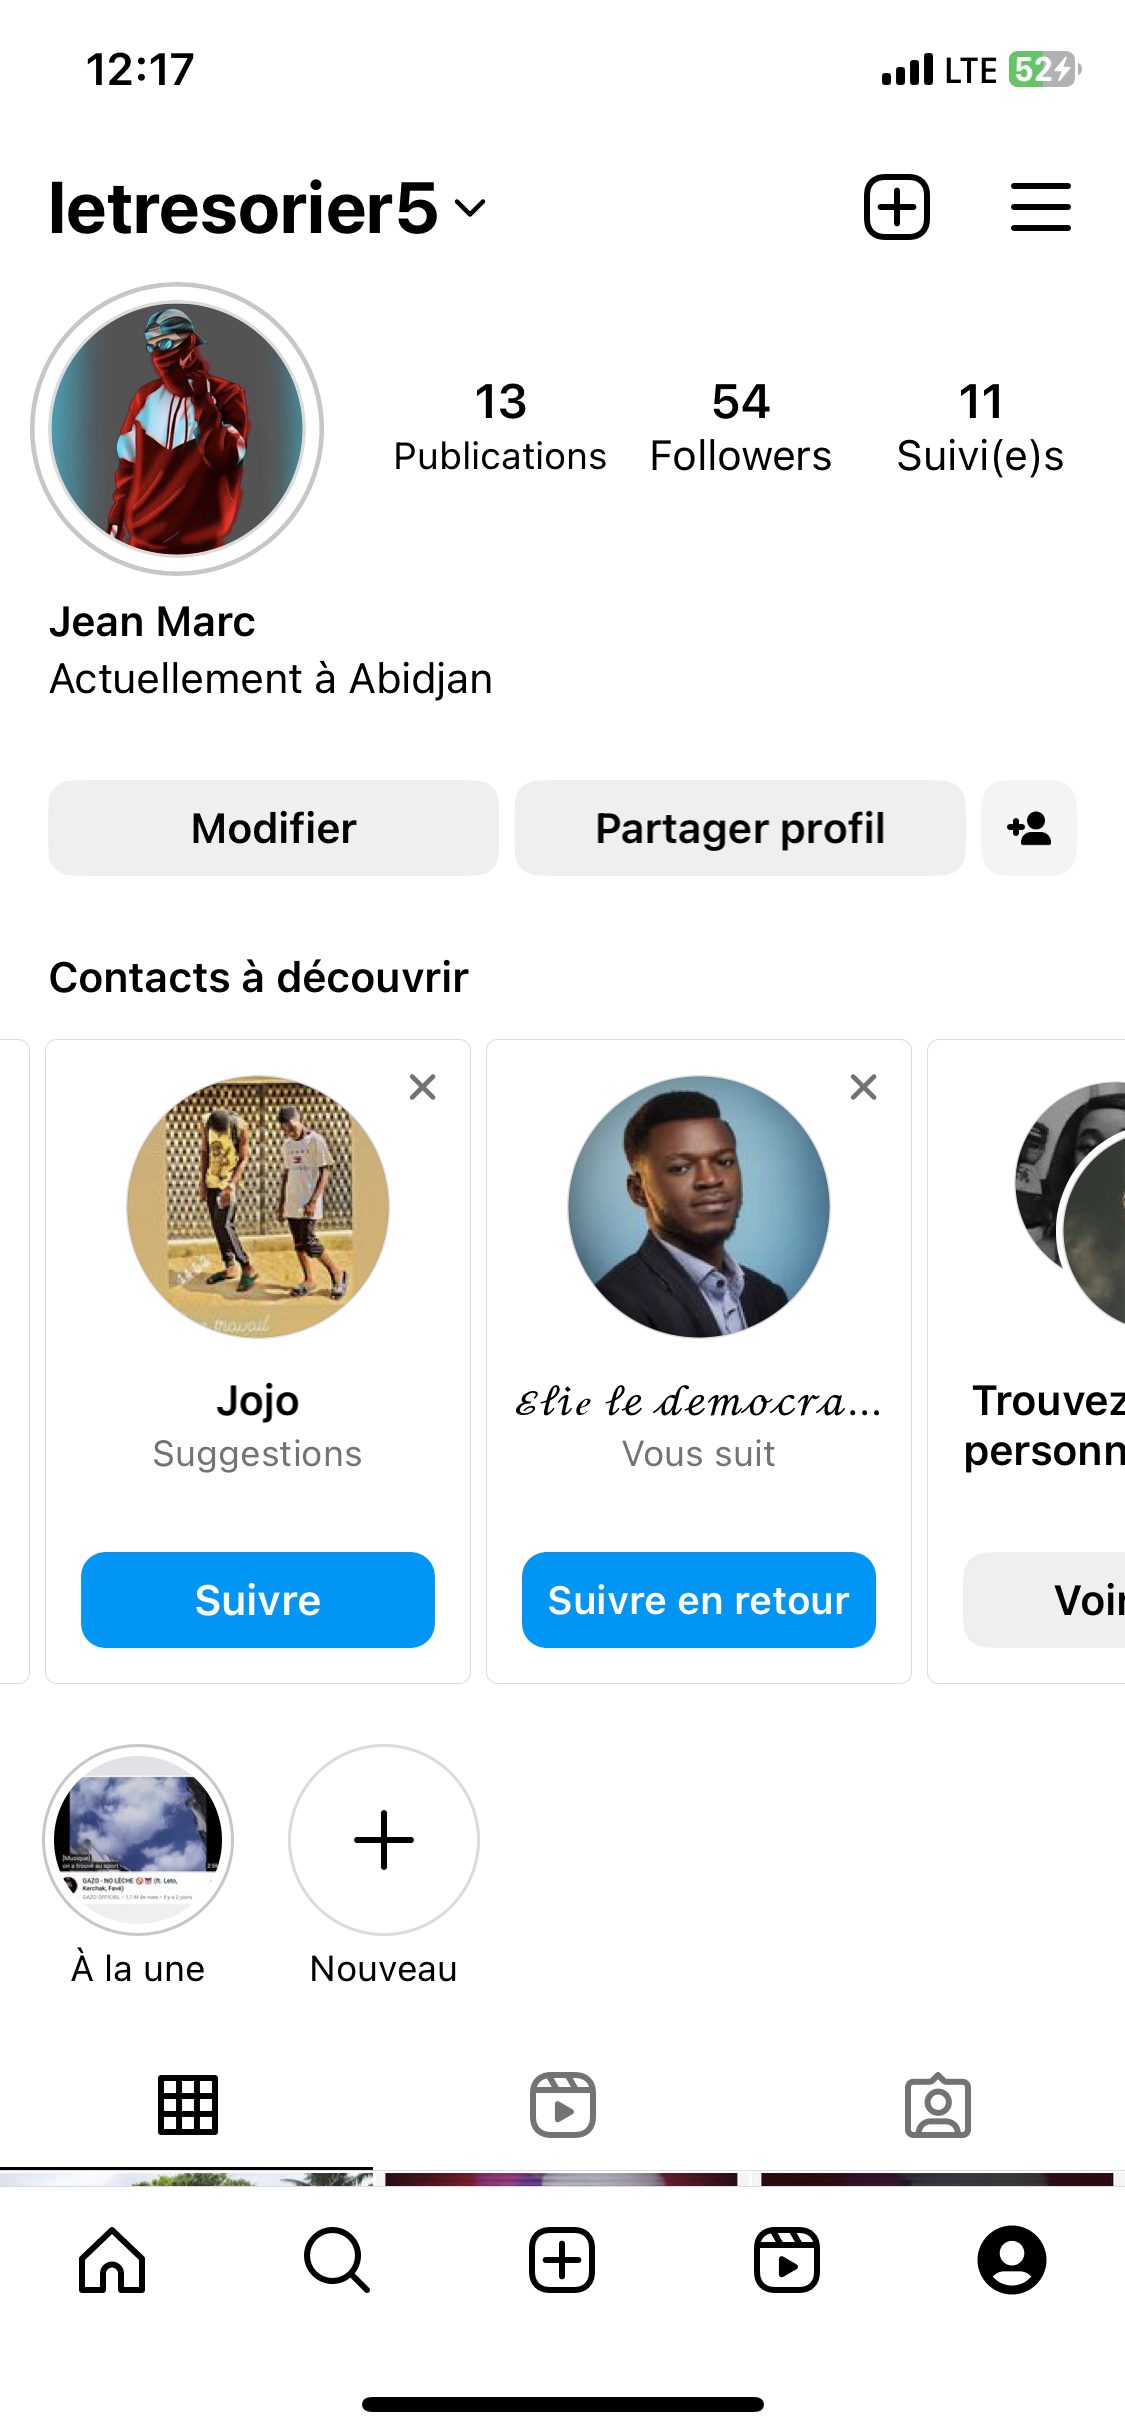
Task: Open the hamburger menu
Action: tap(1040, 207)
